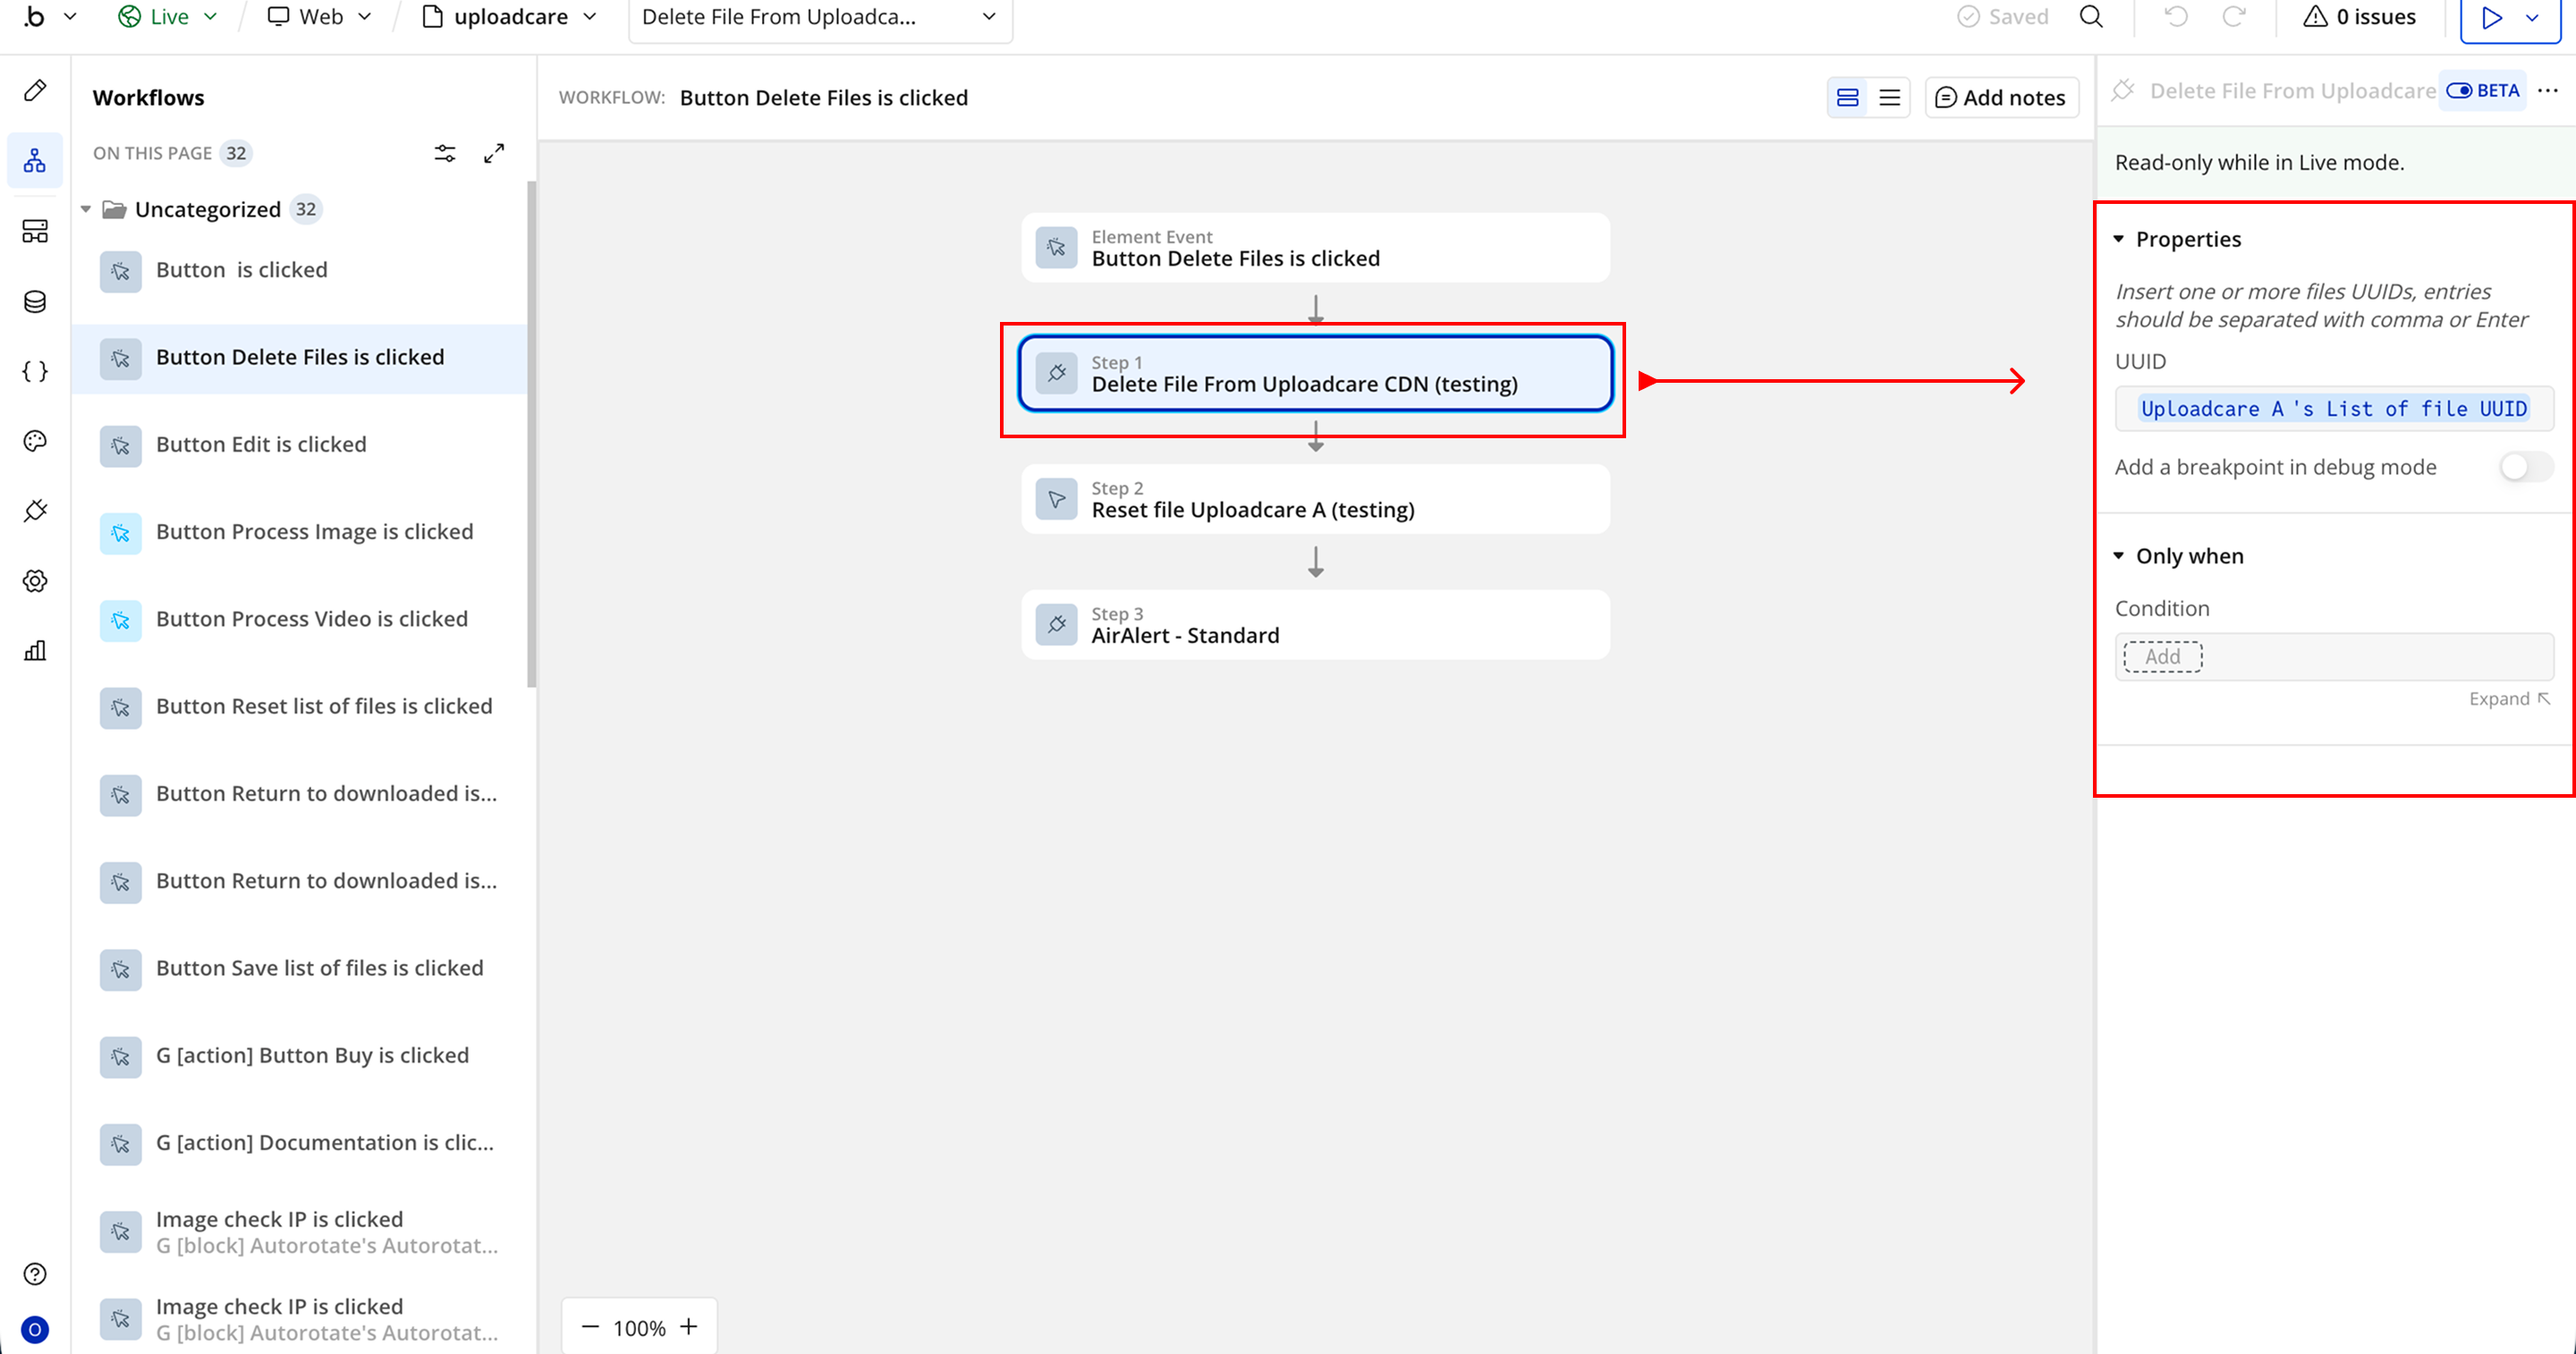Open the Design tab pencil icon
The height and width of the screenshot is (1354, 2576).
click(x=35, y=91)
